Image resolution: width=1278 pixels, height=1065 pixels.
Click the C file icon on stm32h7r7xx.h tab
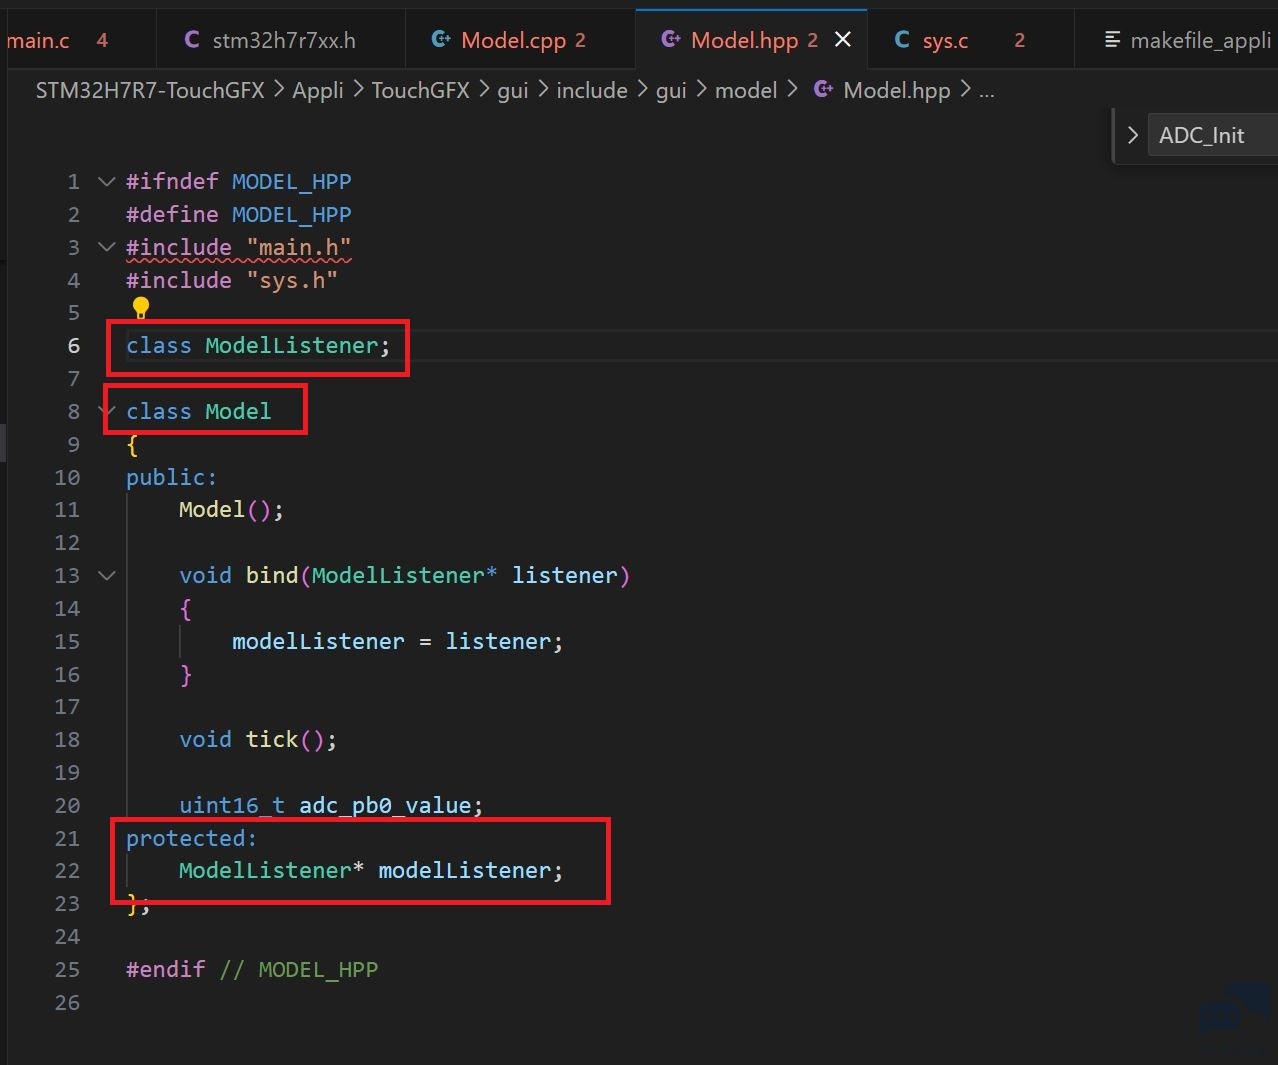click(x=192, y=40)
